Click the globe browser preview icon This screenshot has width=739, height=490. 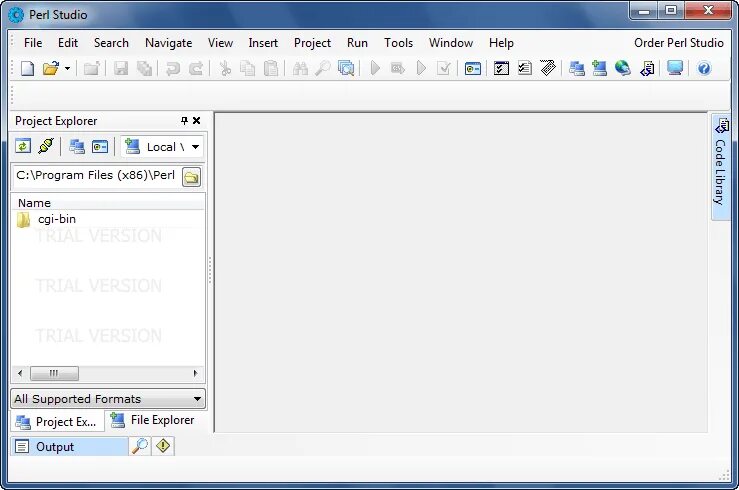click(623, 68)
